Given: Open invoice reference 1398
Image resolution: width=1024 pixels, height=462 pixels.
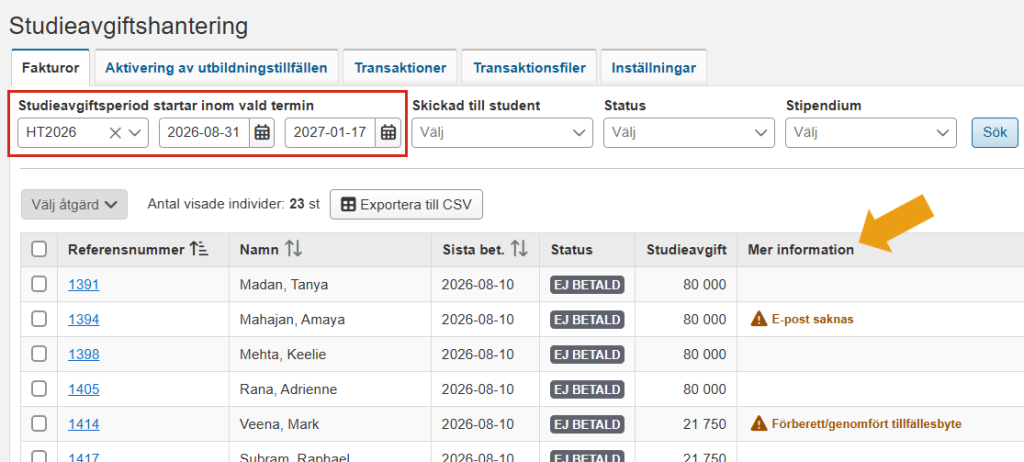Looking at the screenshot, I should click(x=84, y=354).
